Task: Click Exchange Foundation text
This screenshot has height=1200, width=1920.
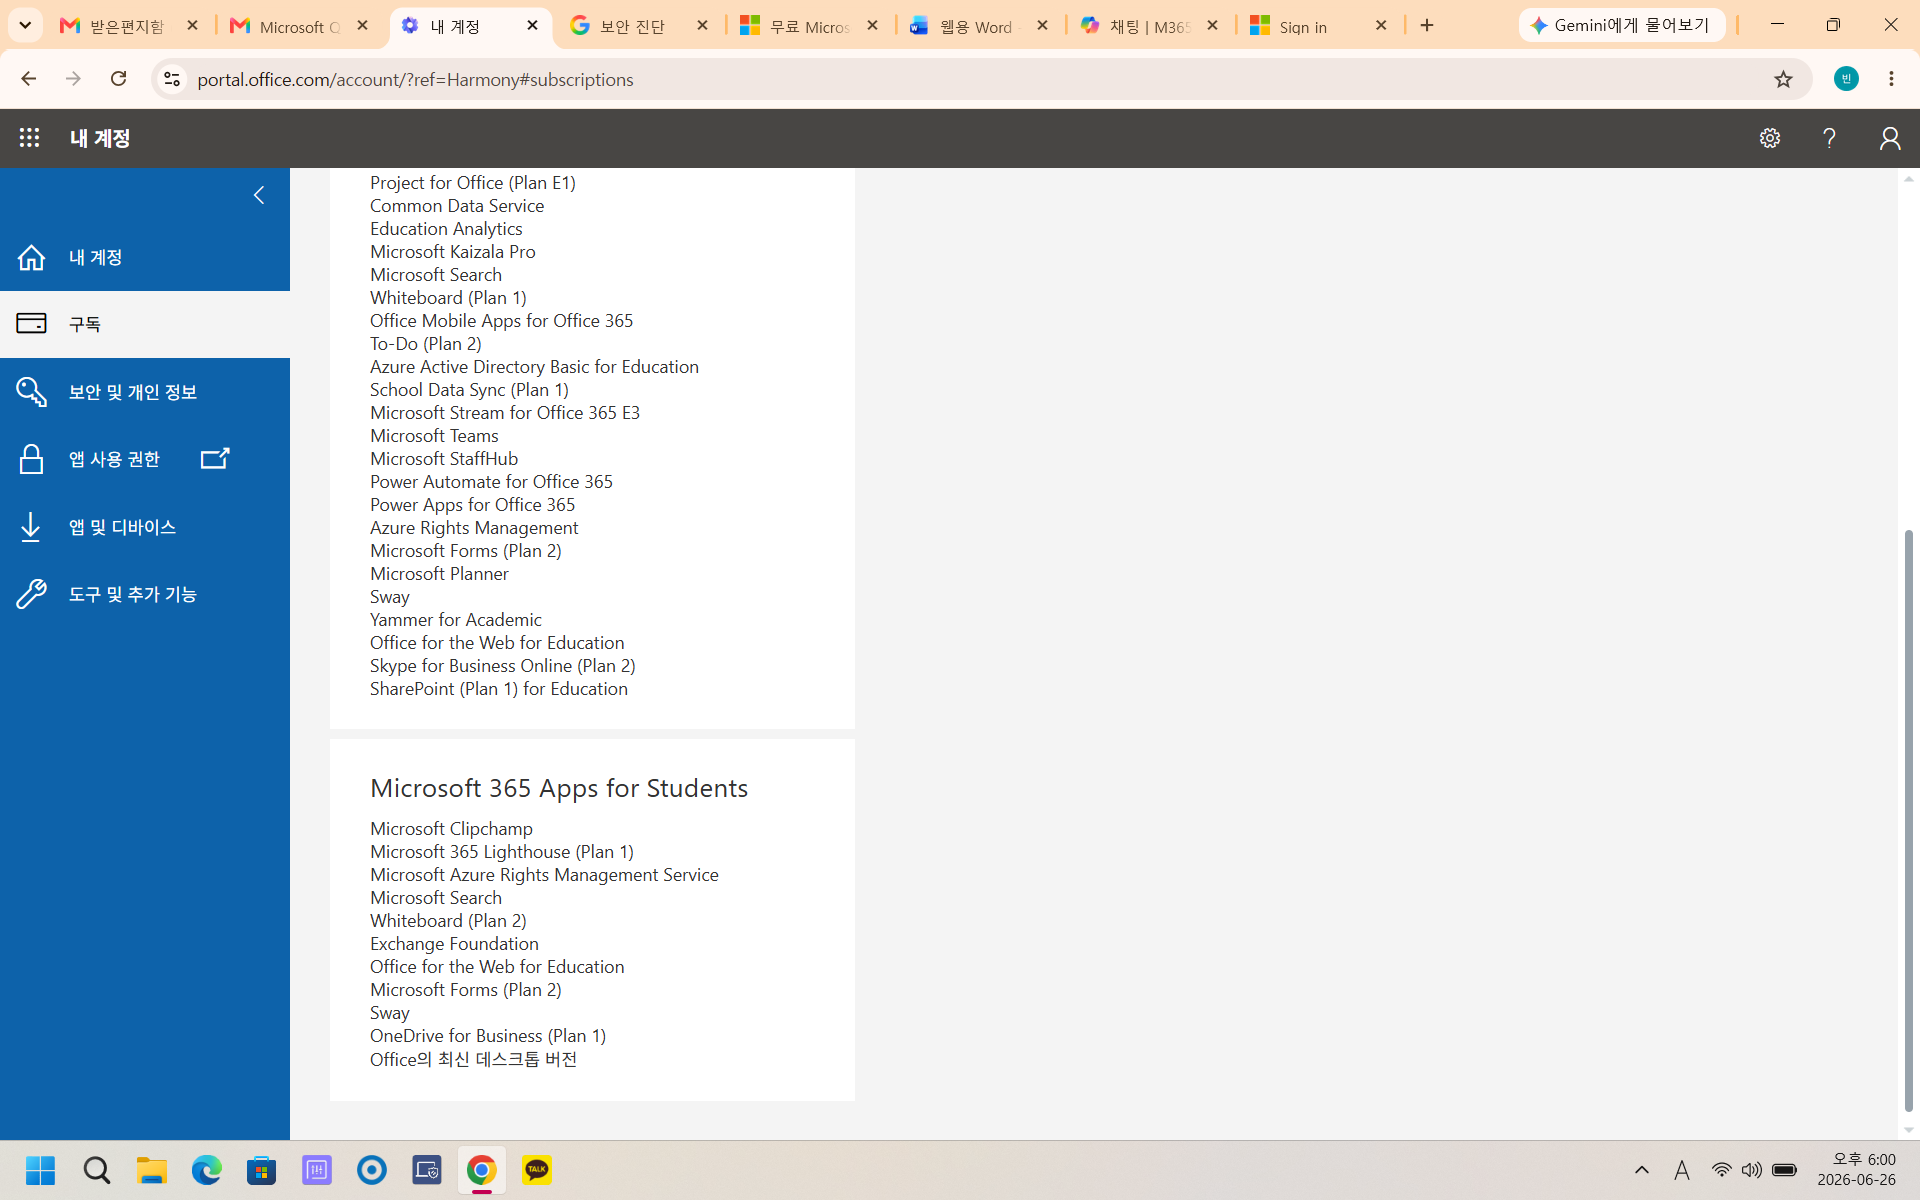Action: [454, 944]
